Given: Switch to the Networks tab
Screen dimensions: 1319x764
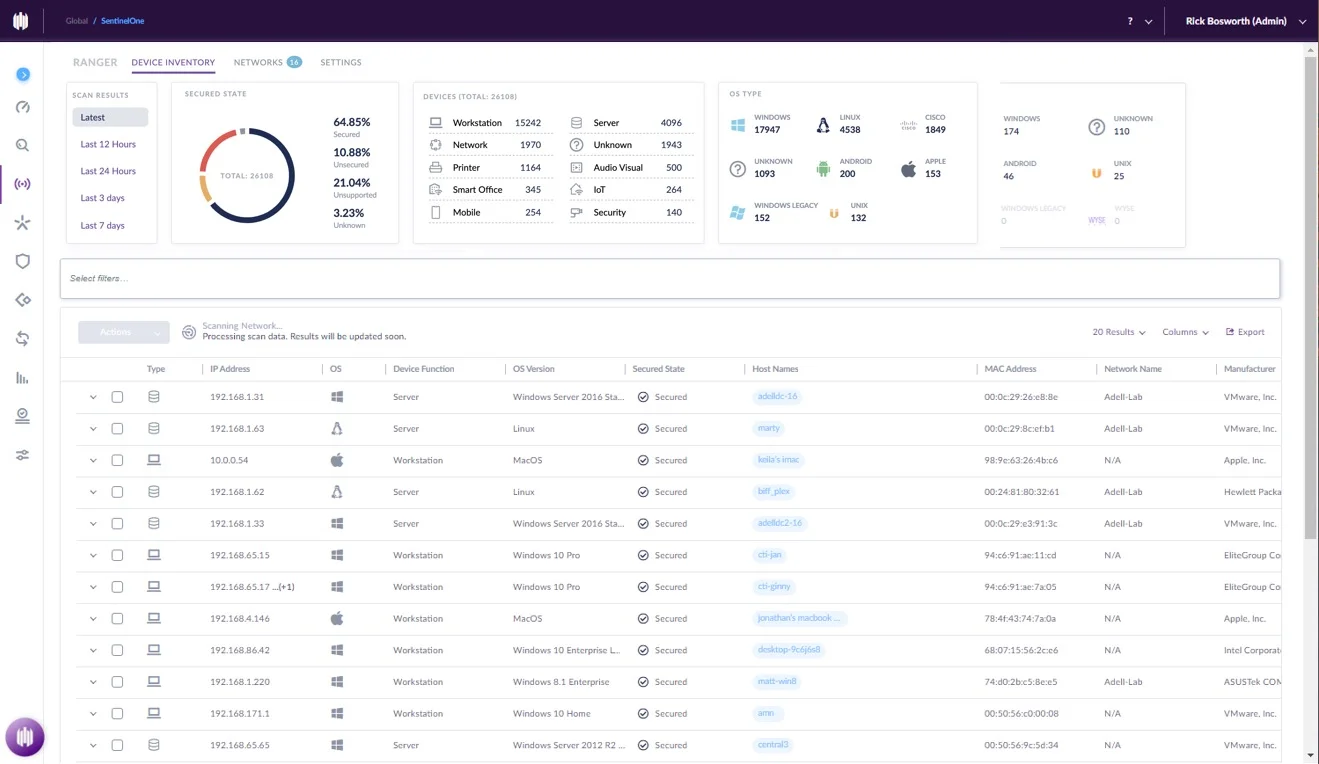Looking at the screenshot, I should point(258,62).
